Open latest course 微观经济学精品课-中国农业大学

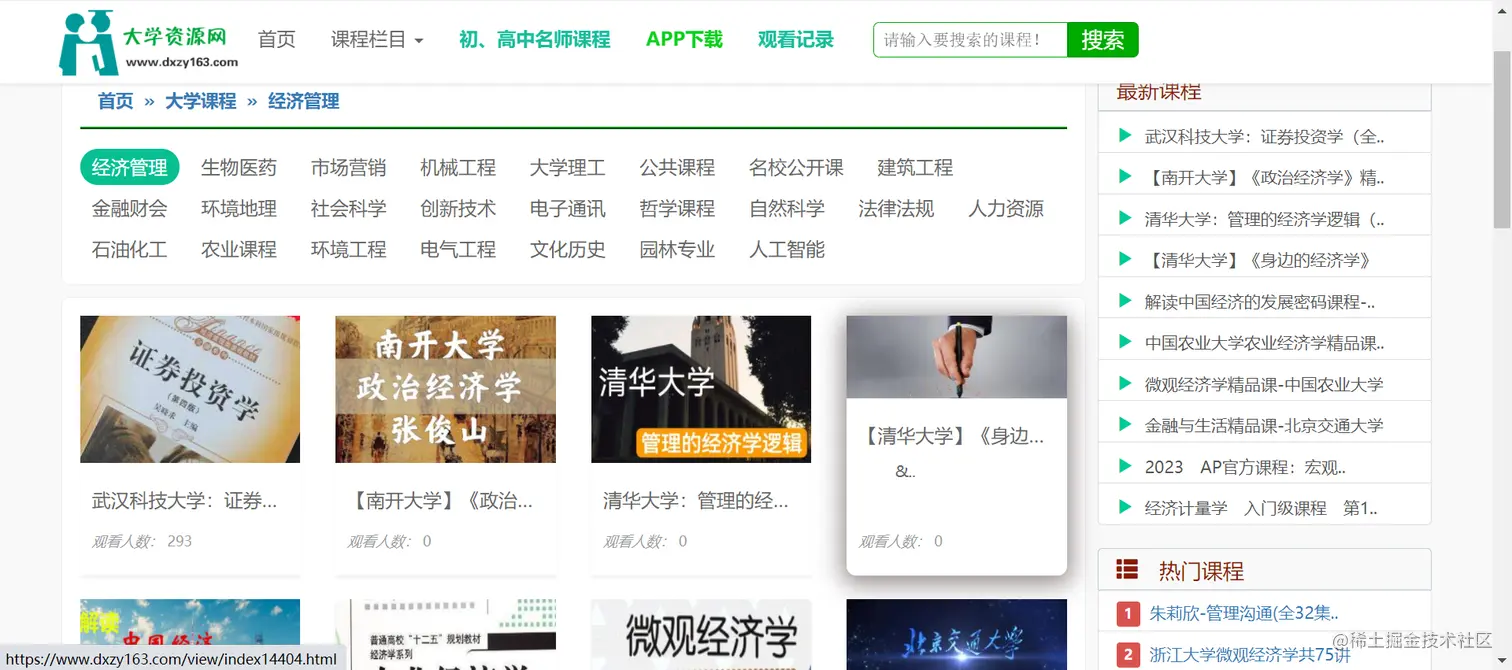(1264, 384)
